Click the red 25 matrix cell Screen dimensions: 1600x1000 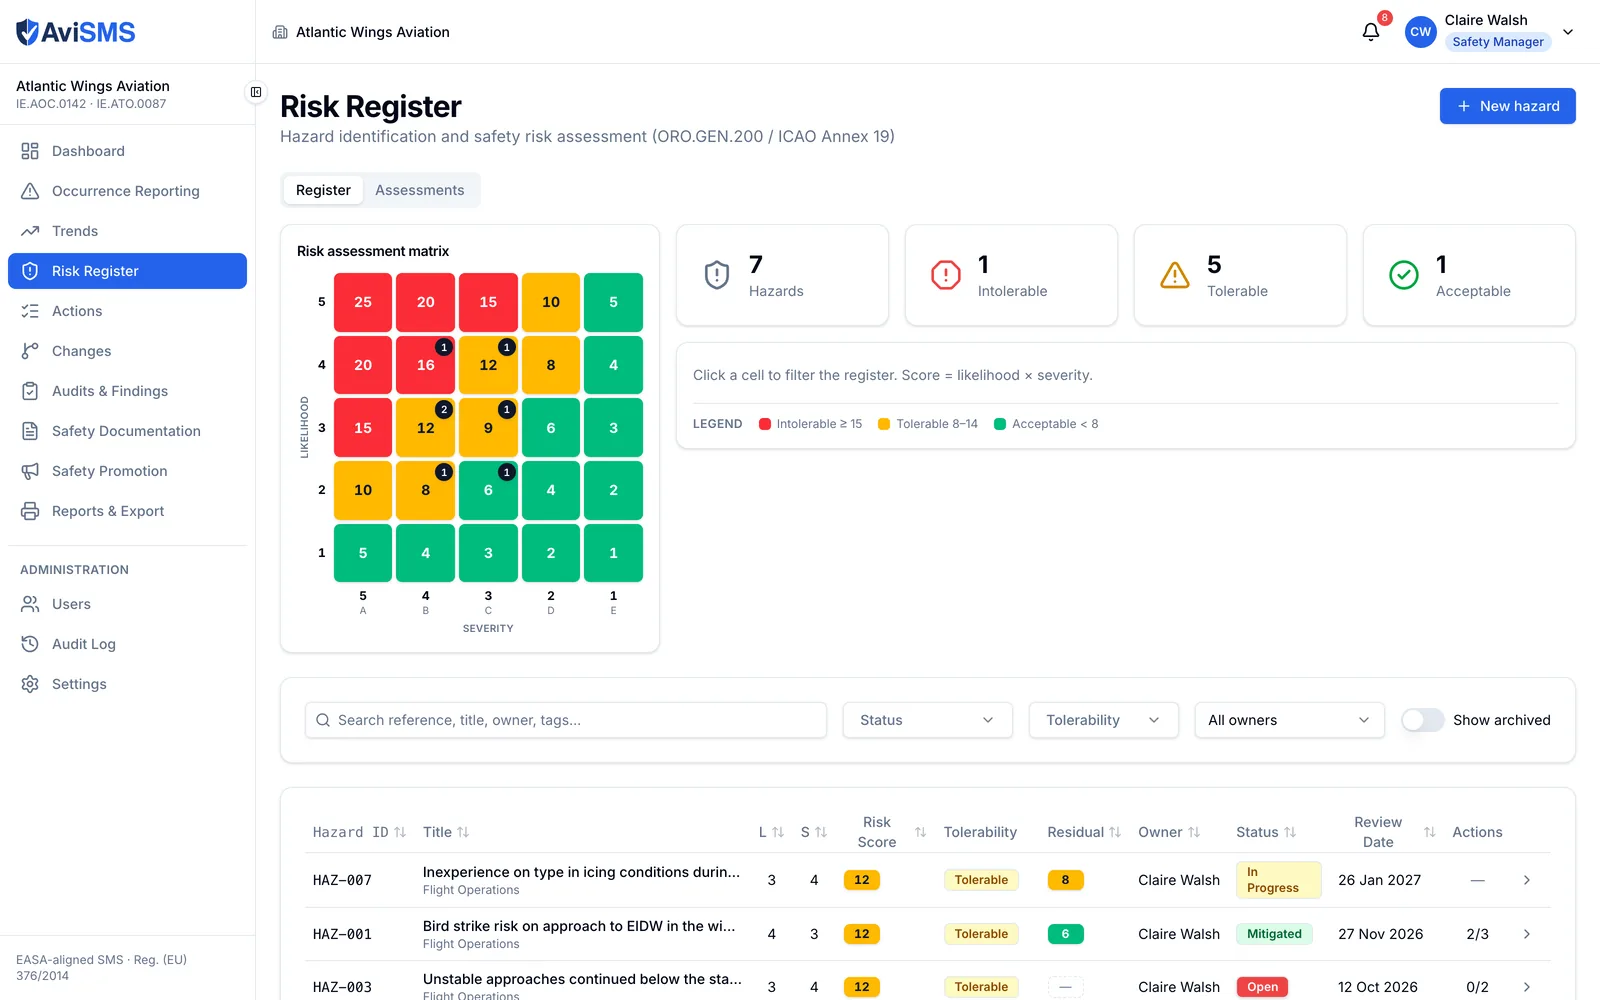[363, 302]
